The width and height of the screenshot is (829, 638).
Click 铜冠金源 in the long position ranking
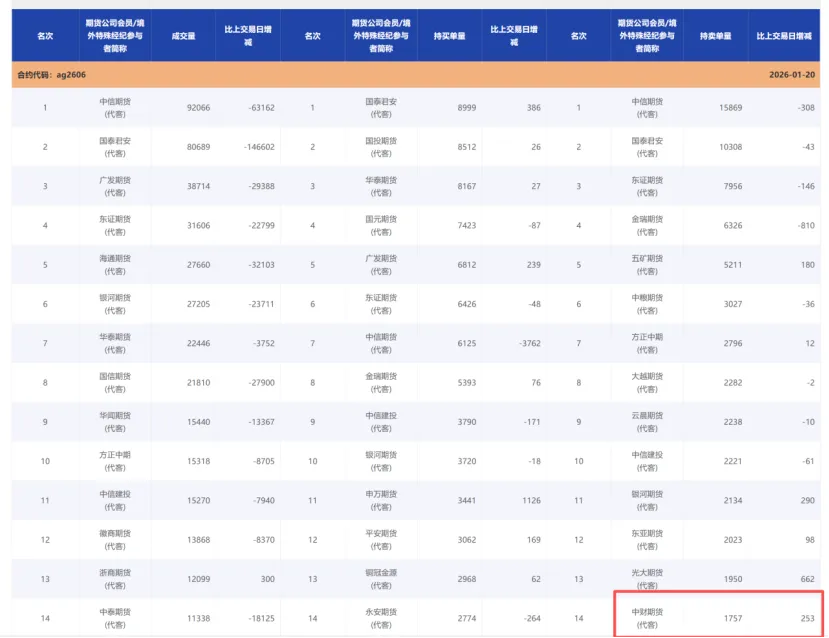382,579
